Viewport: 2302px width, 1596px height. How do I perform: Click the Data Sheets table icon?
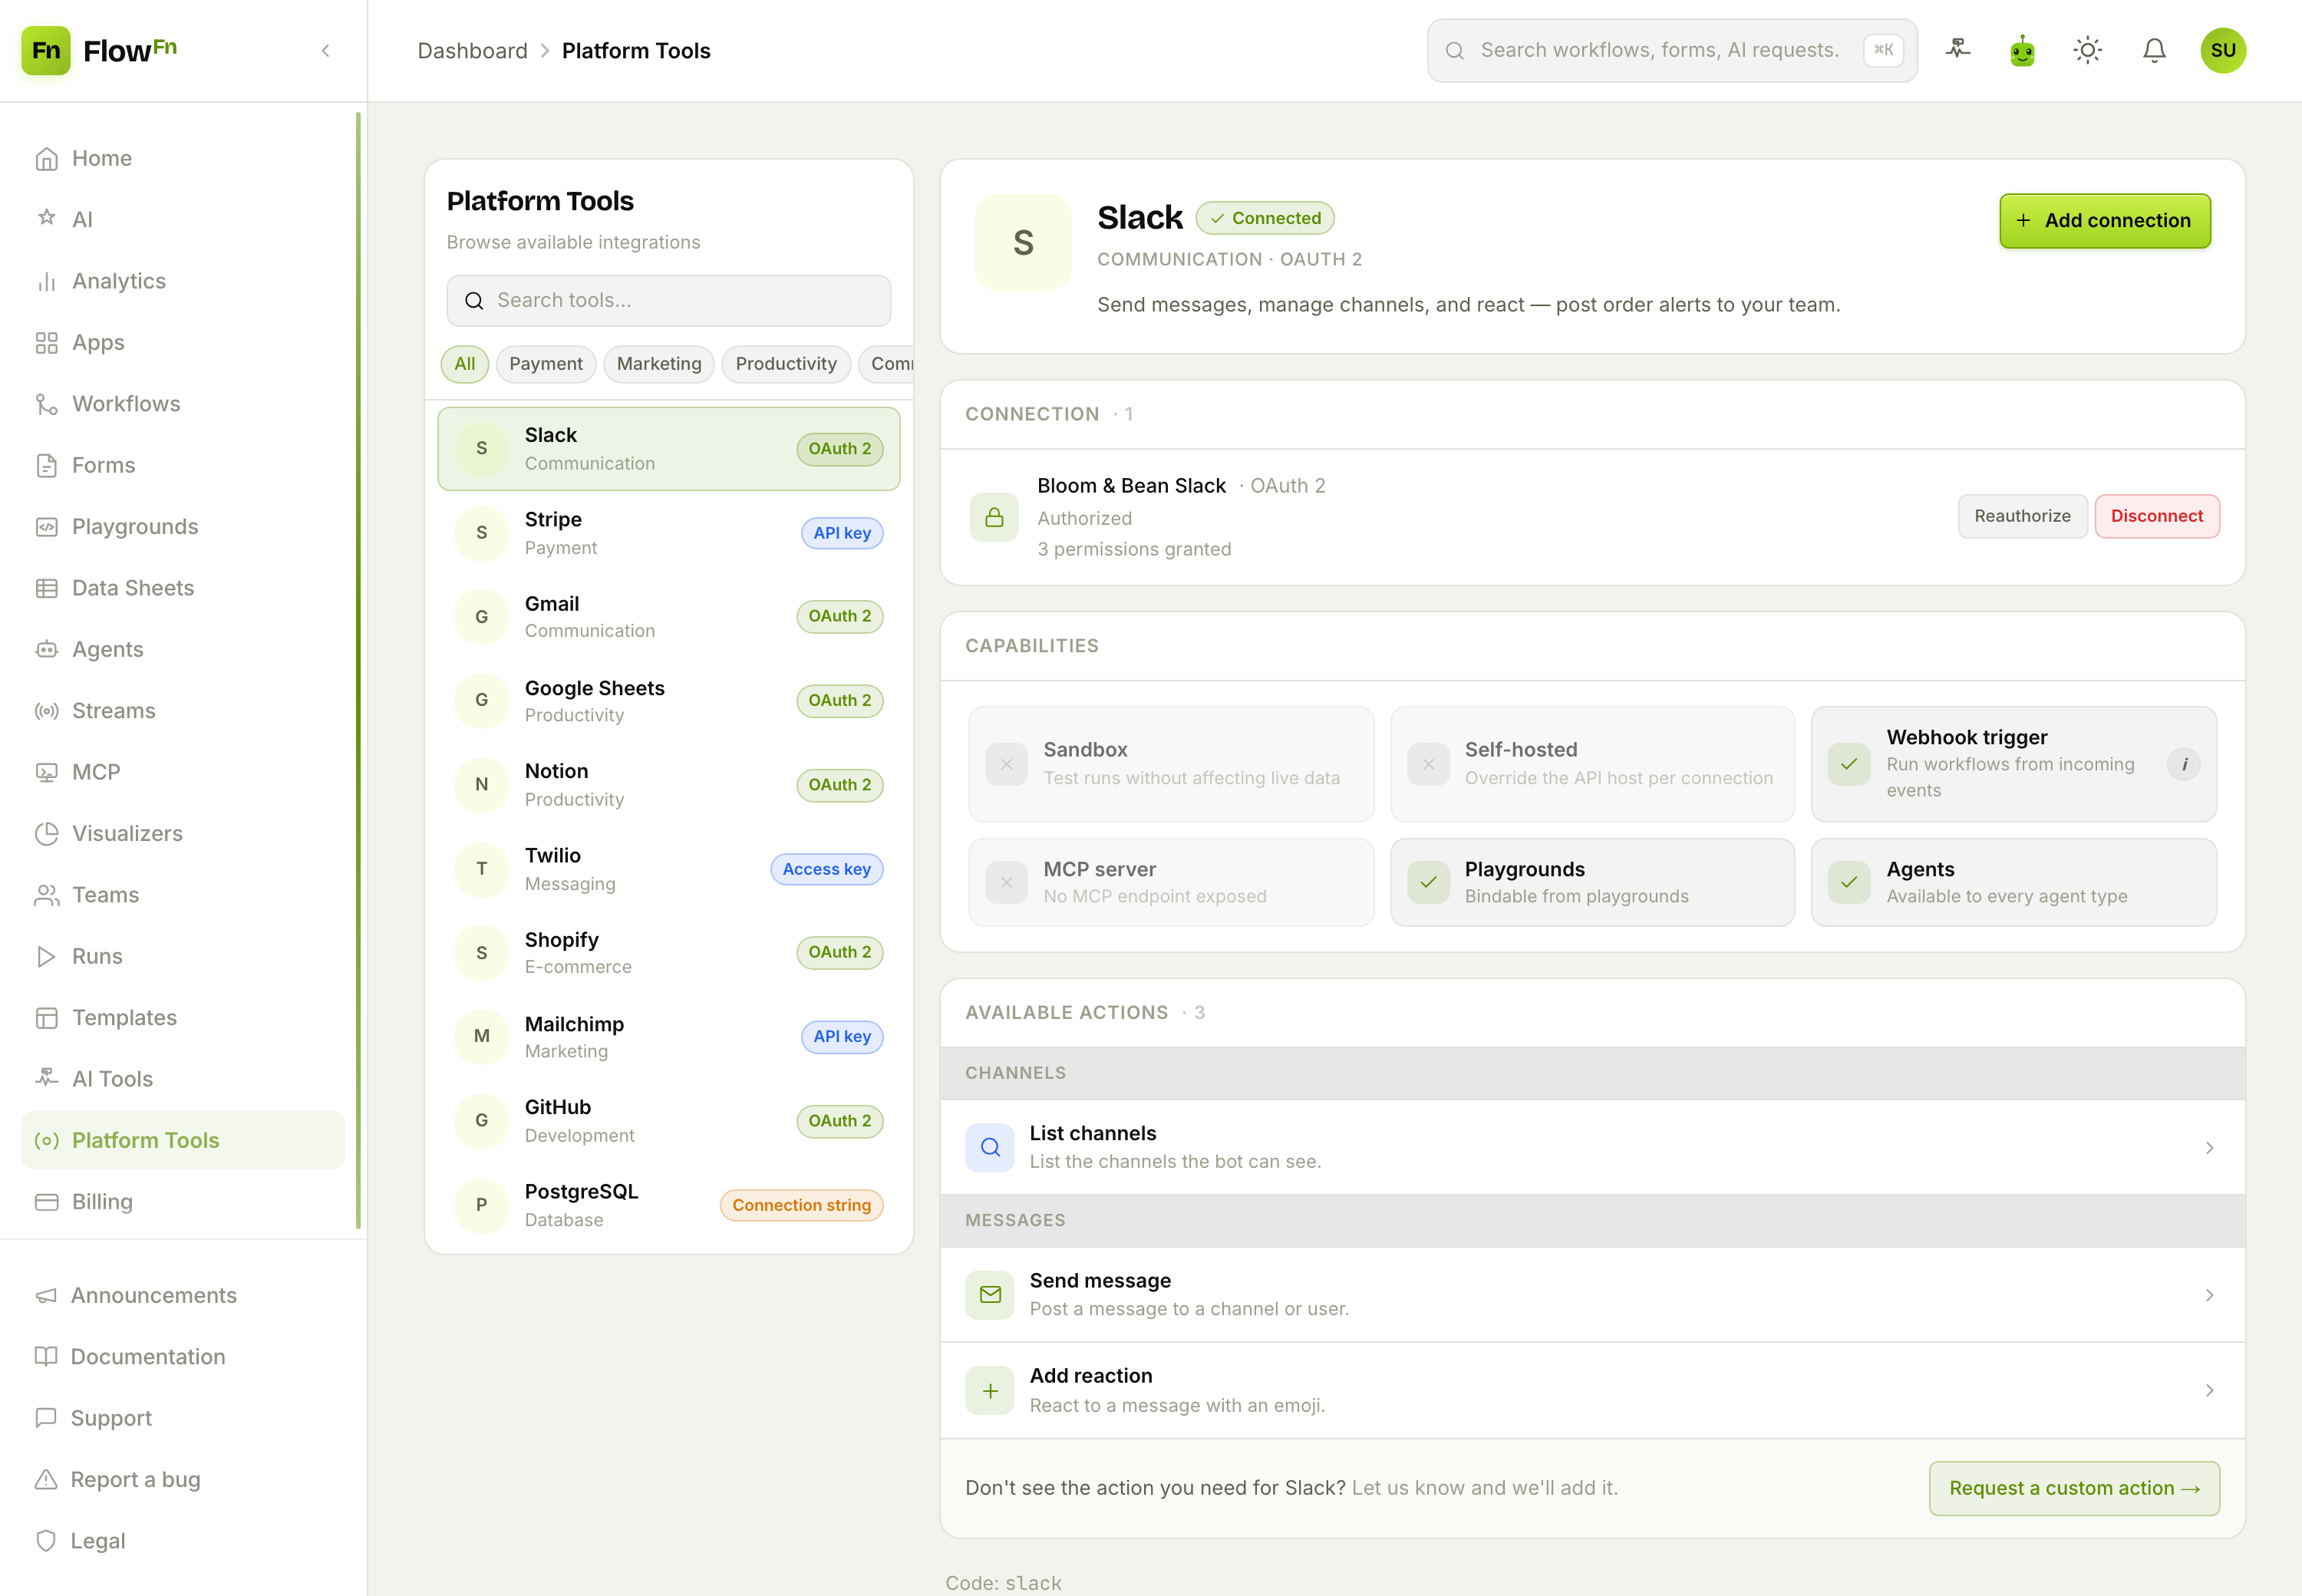tap(46, 588)
